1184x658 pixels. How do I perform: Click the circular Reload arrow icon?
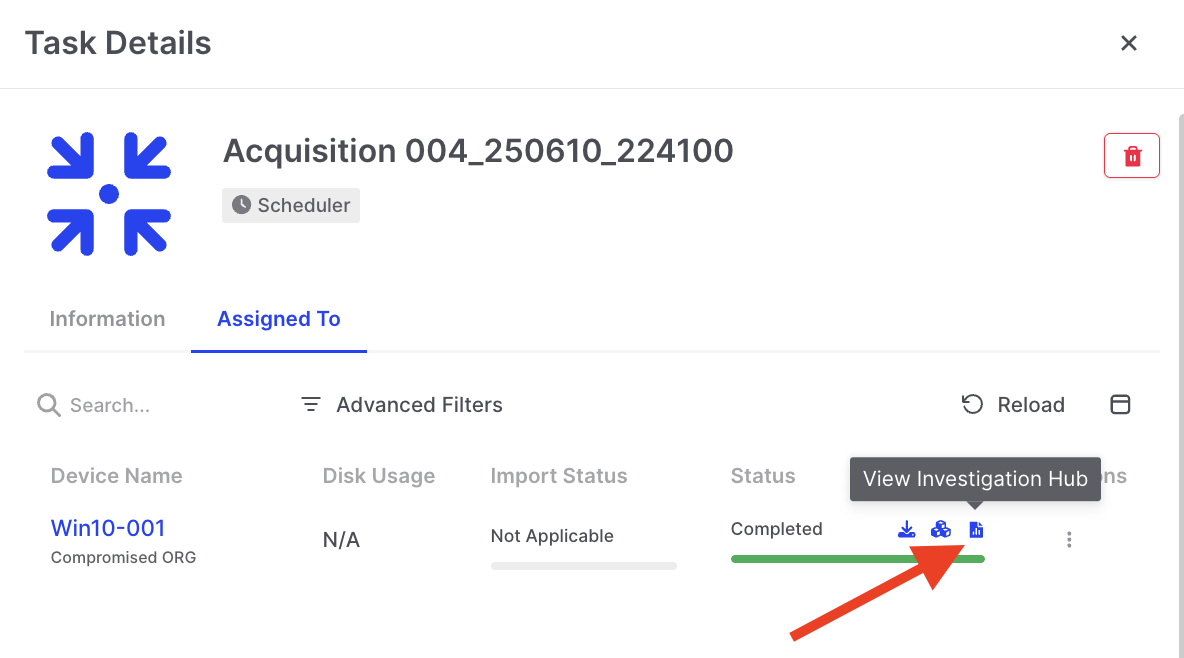click(972, 404)
